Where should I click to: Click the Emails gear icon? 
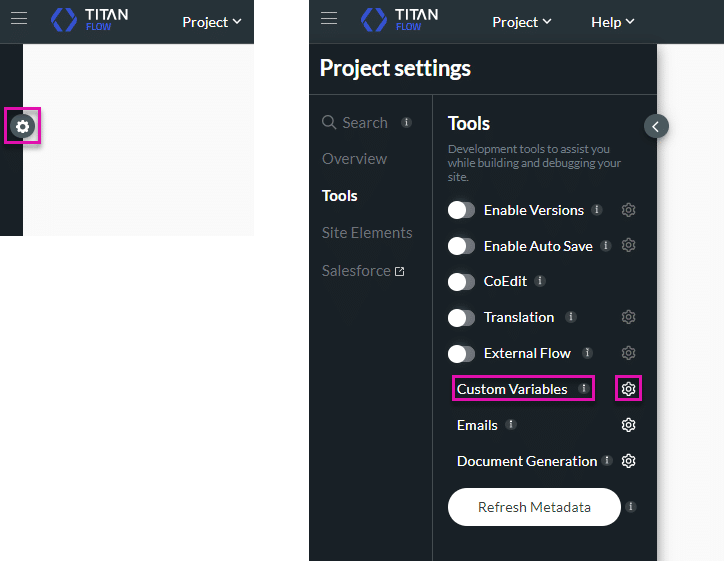click(628, 425)
